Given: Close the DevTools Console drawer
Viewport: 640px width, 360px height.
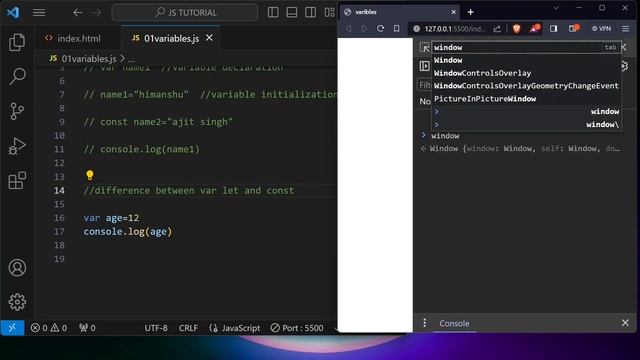Looking at the screenshot, I should click(625, 323).
